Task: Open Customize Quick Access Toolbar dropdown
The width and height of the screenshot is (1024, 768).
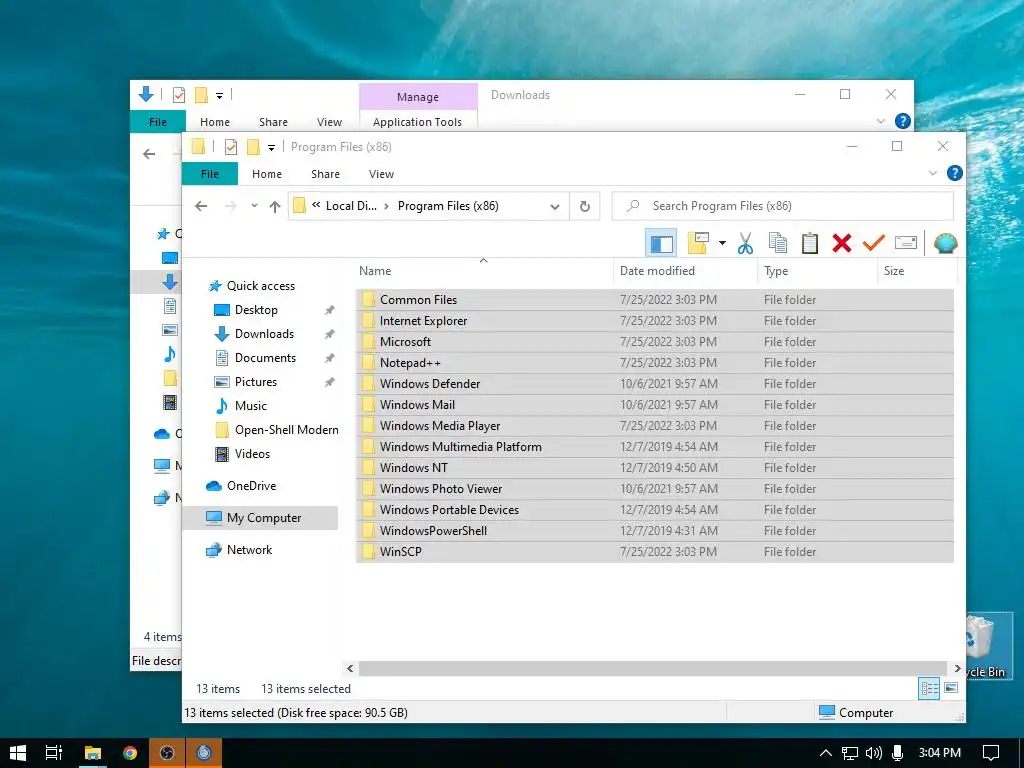Action: pos(271,148)
